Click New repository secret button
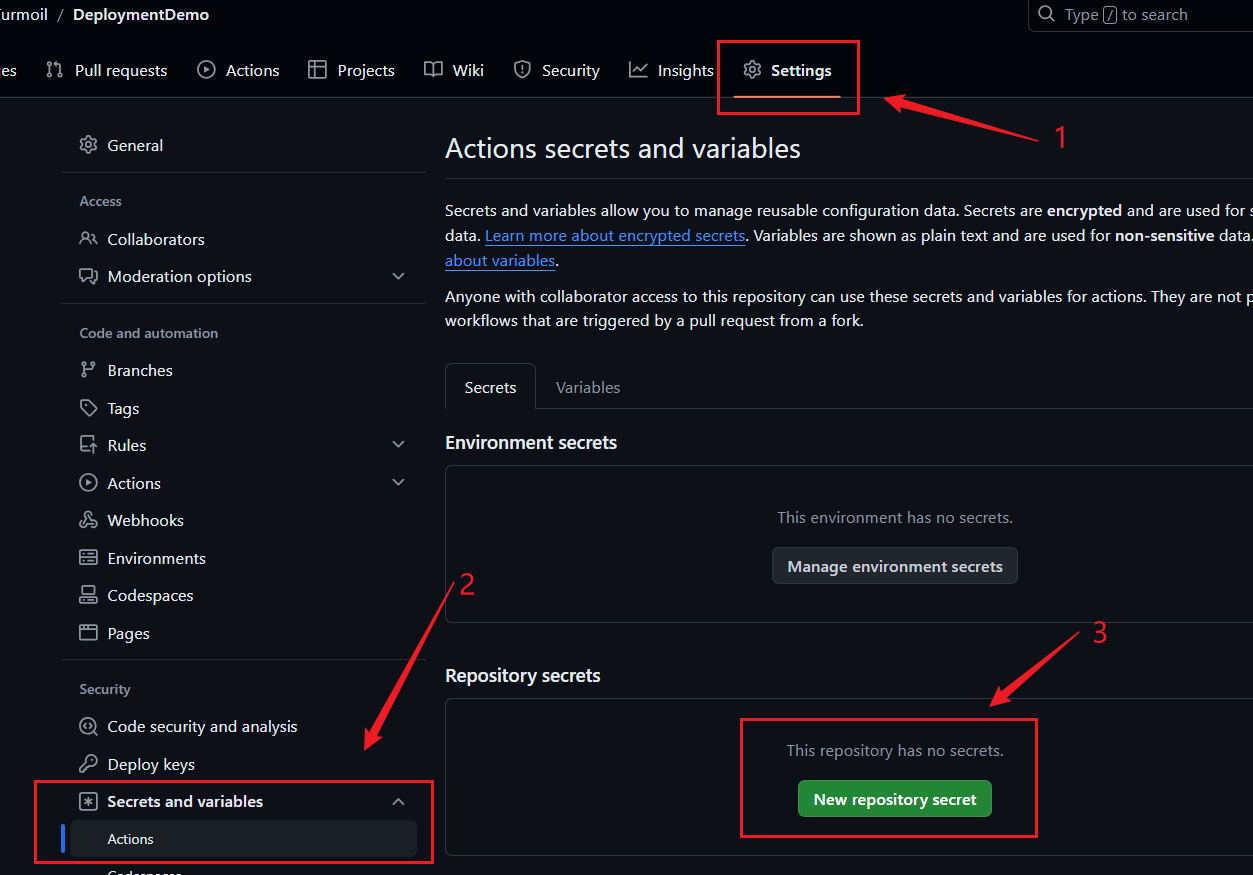Image resolution: width=1253 pixels, height=875 pixels. pyautogui.click(x=894, y=799)
